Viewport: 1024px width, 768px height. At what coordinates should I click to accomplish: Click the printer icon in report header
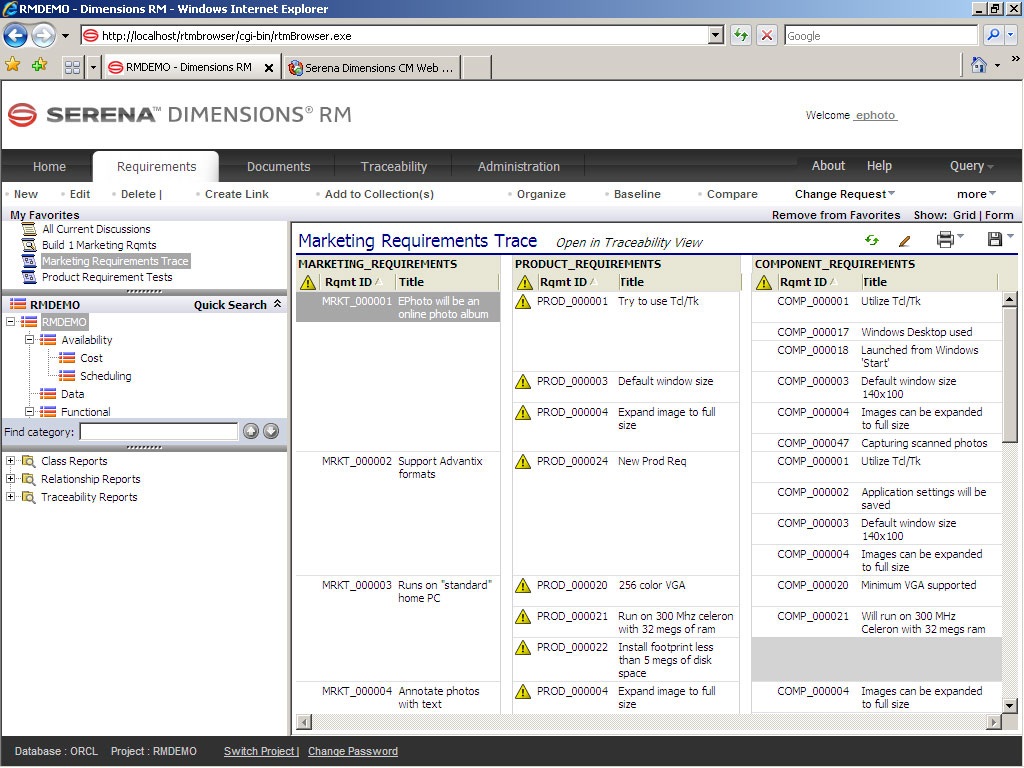coord(945,240)
